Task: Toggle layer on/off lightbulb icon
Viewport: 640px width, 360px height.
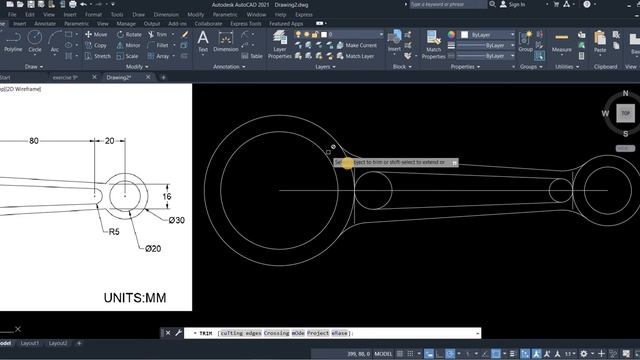Action: tap(298, 35)
